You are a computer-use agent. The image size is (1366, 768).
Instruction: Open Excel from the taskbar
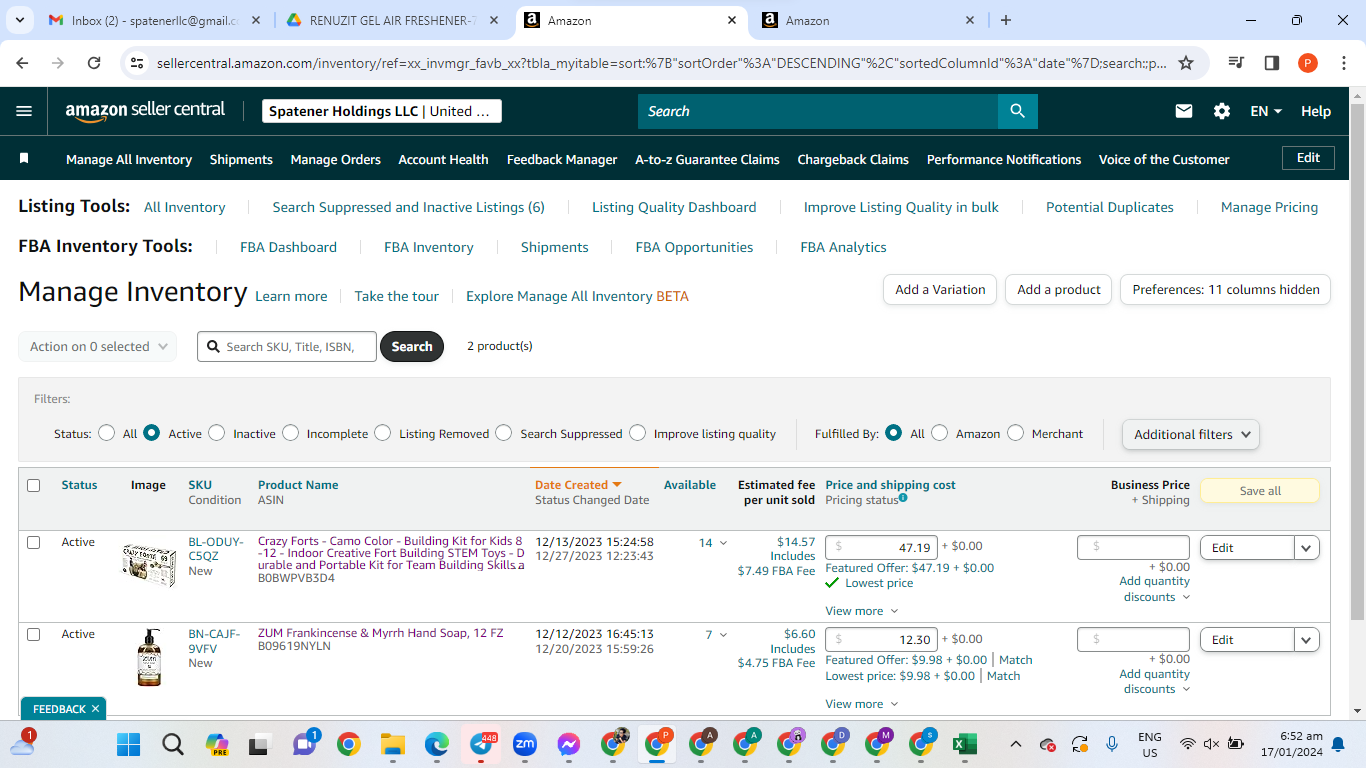[964, 744]
